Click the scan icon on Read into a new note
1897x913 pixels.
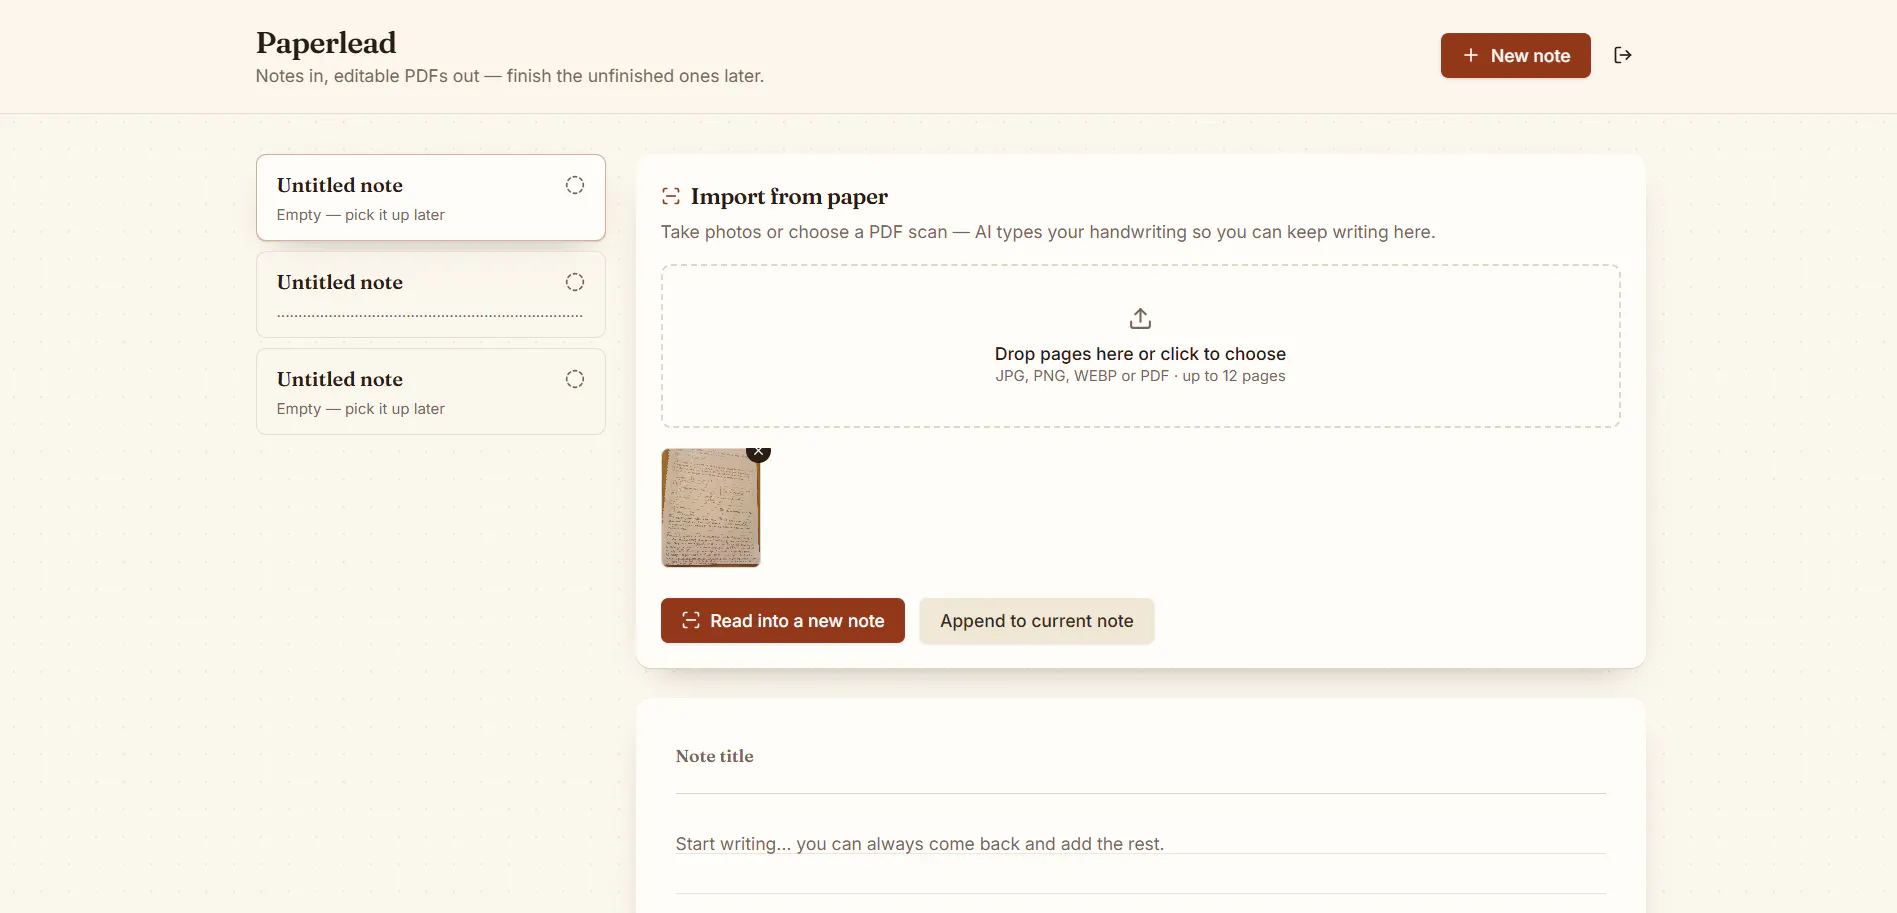[690, 621]
